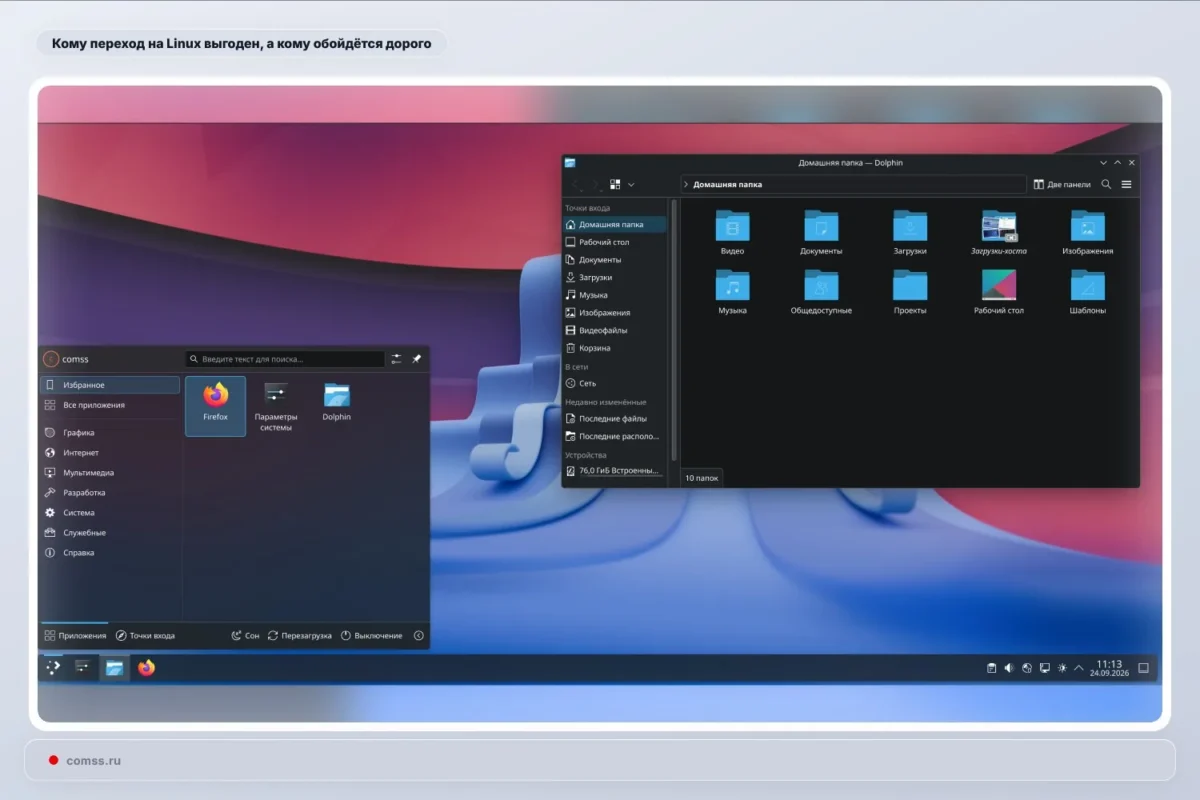
Task: Expand the breadcrumb chevron before Домашняя папка
Action: [x=686, y=184]
